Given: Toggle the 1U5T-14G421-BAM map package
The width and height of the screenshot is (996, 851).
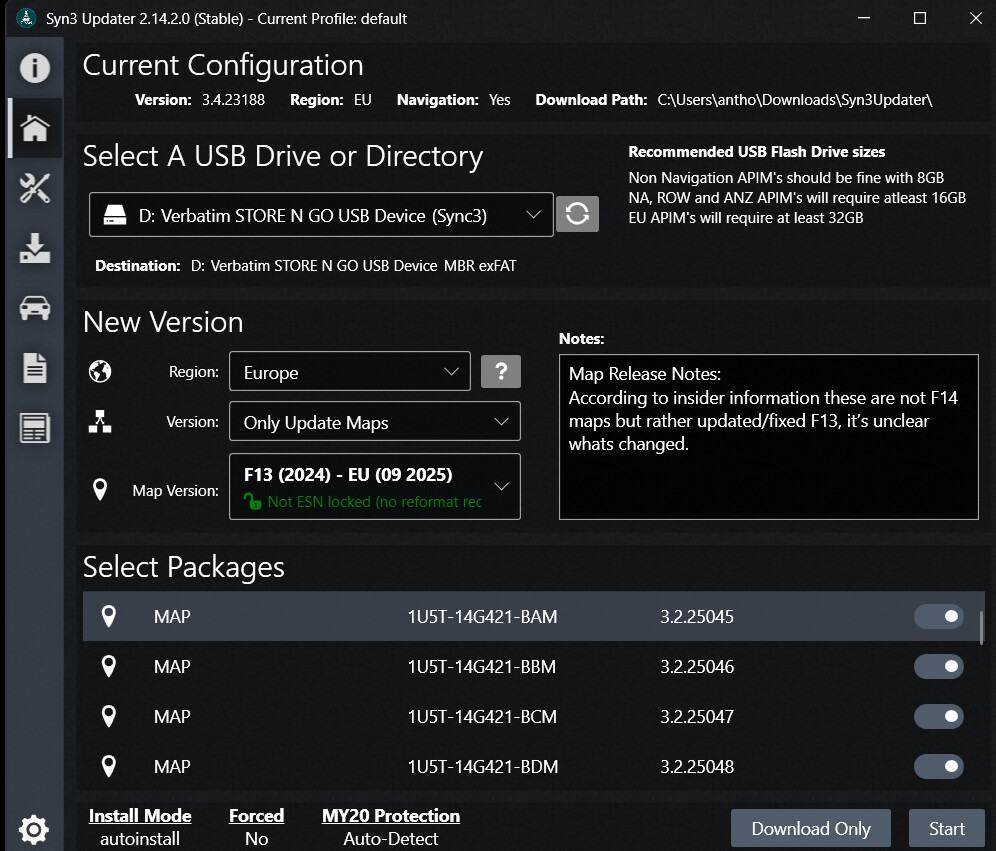Looking at the screenshot, I should coord(938,617).
